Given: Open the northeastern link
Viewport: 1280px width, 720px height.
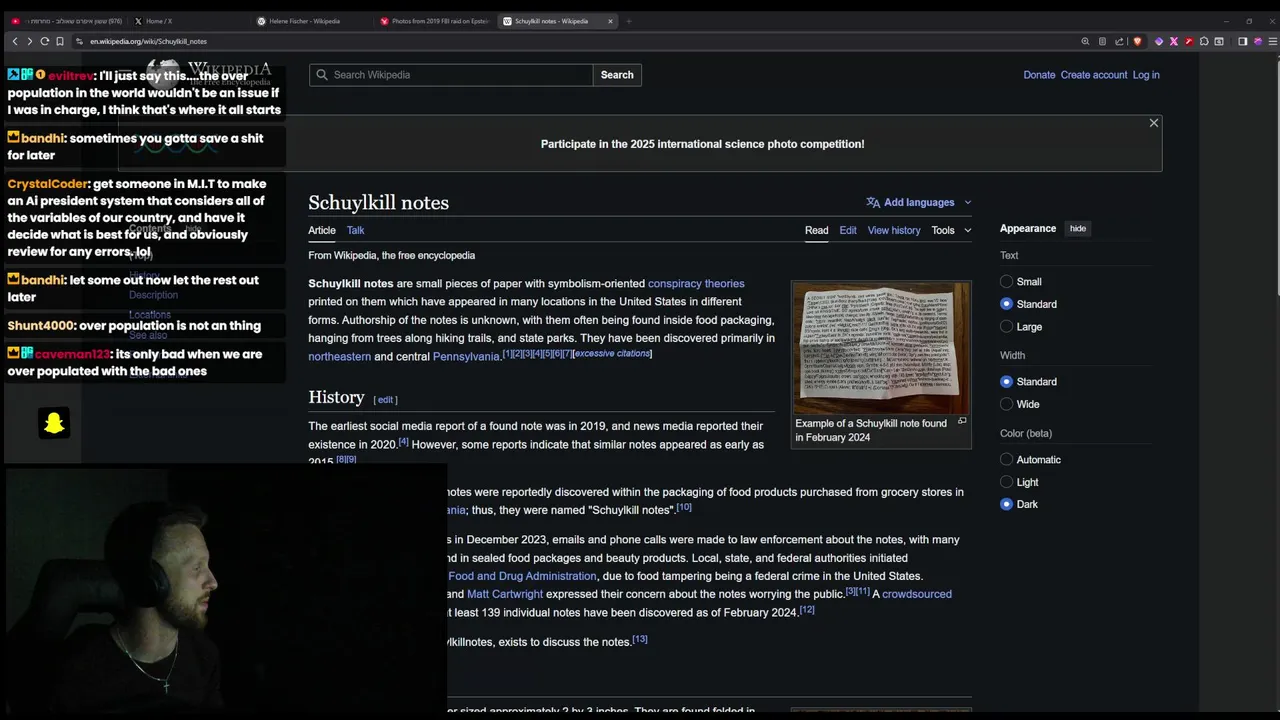Looking at the screenshot, I should 339,357.
